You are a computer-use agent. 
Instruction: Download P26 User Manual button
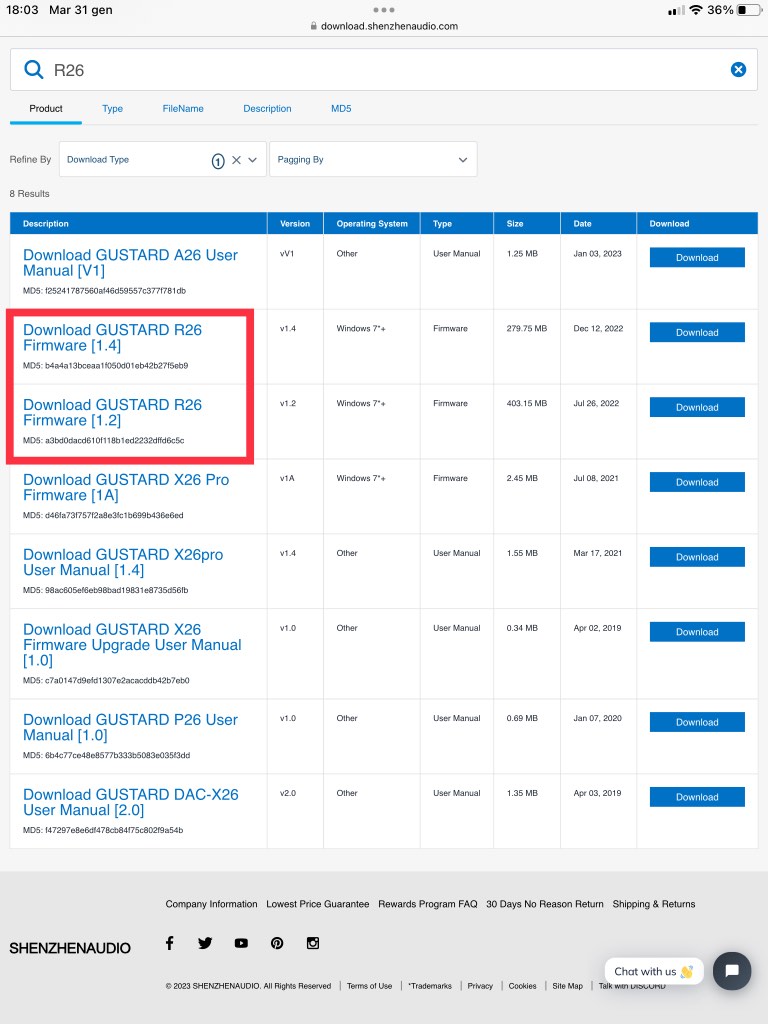[x=697, y=722]
